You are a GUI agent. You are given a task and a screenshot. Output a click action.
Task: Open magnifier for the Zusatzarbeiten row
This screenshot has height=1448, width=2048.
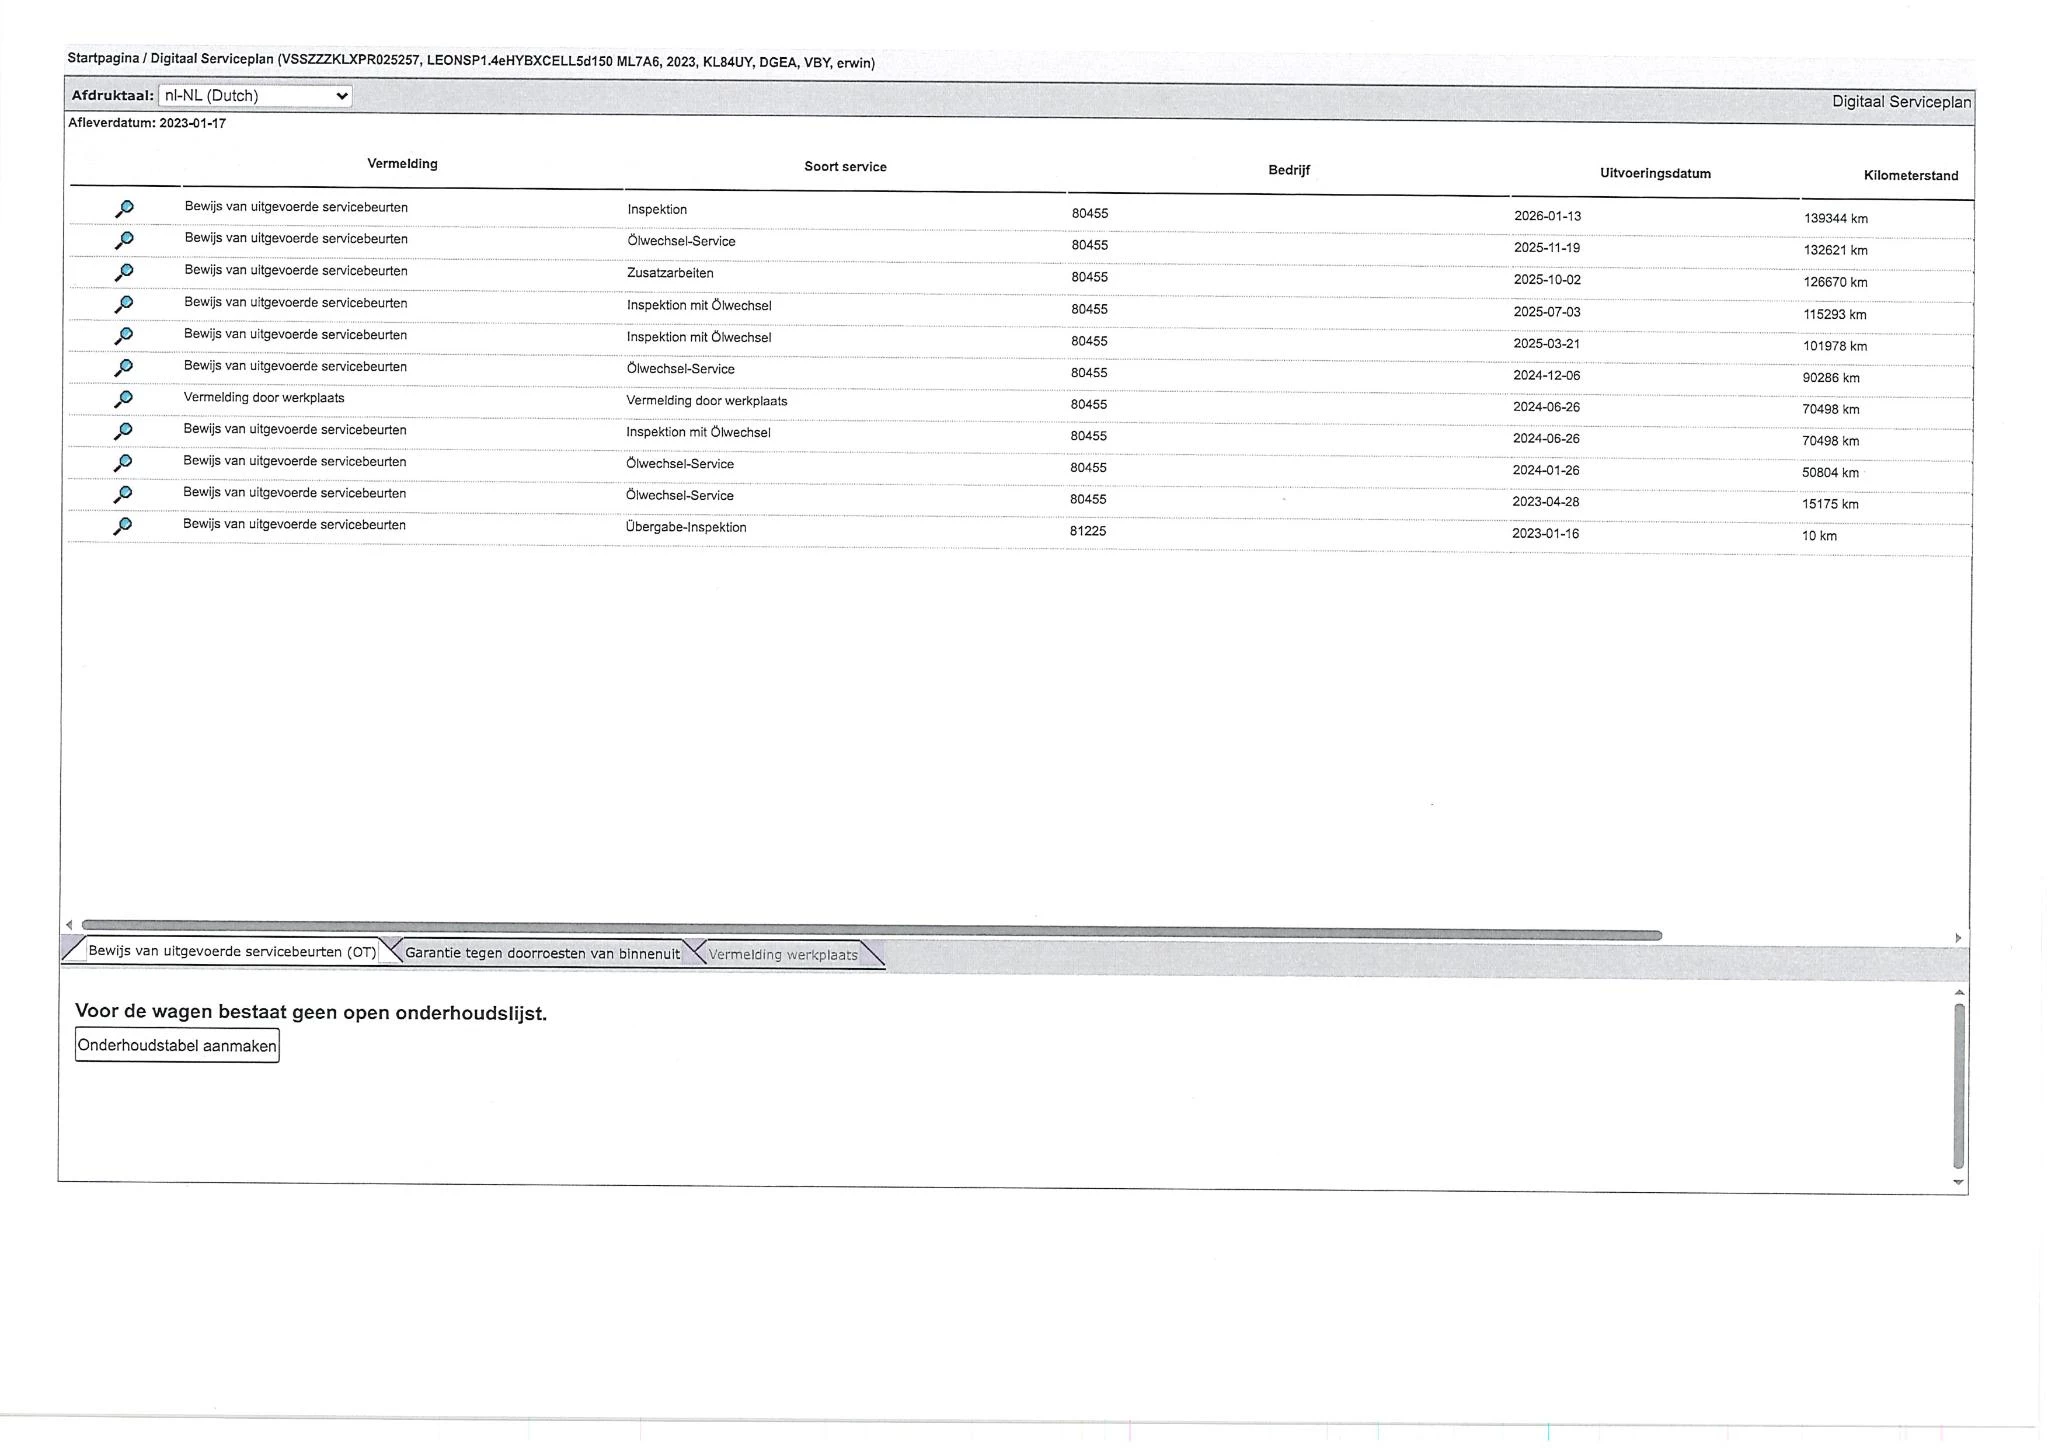pos(124,272)
